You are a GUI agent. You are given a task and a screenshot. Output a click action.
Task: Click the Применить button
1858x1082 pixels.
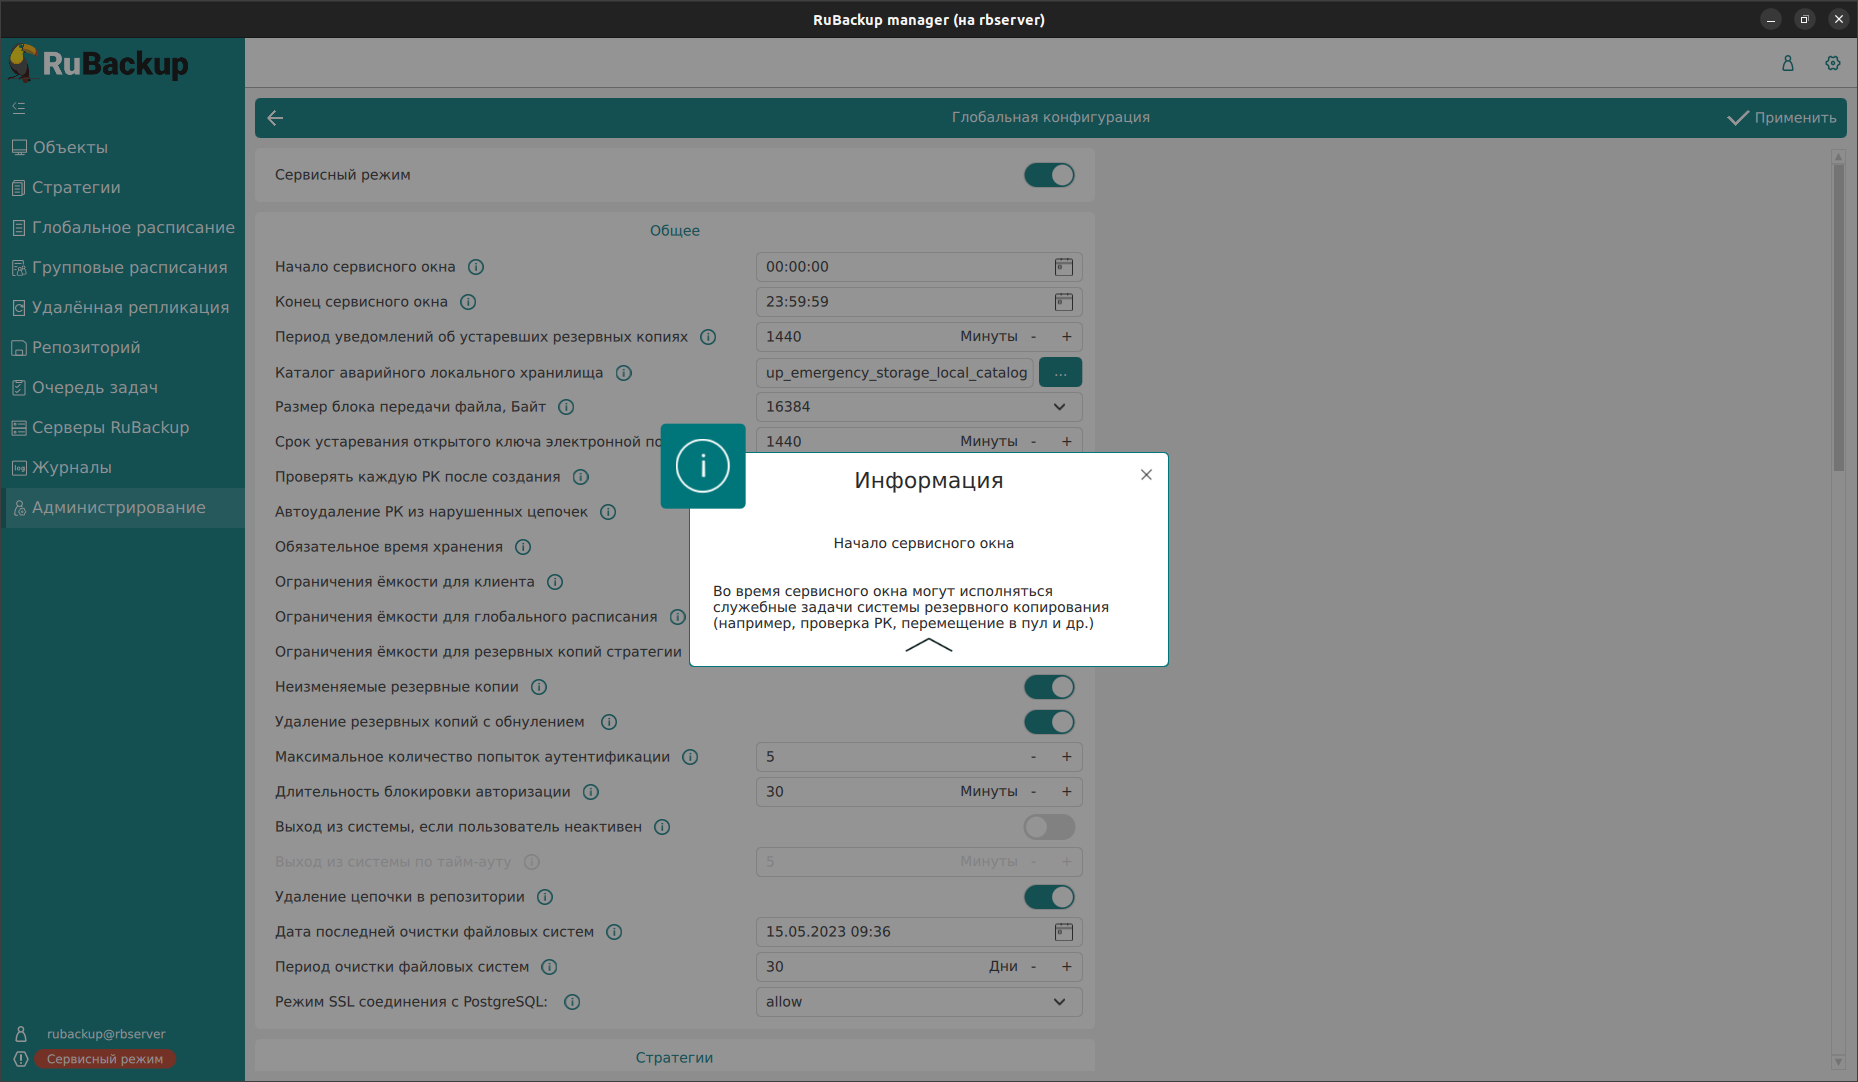click(x=1782, y=118)
